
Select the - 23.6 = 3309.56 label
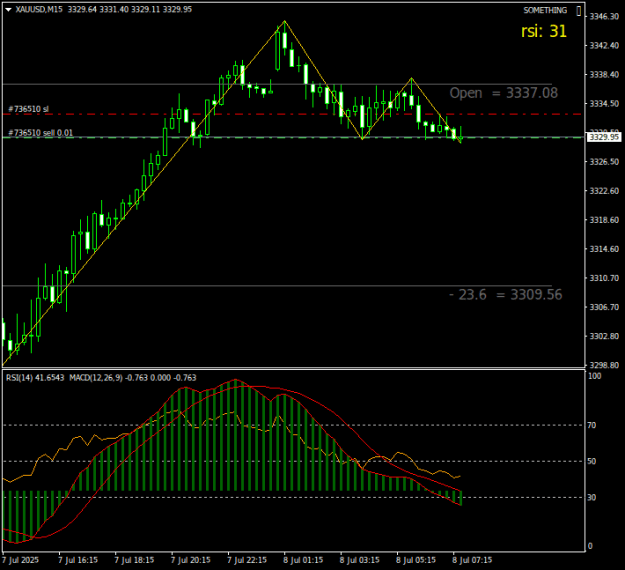[505, 295]
